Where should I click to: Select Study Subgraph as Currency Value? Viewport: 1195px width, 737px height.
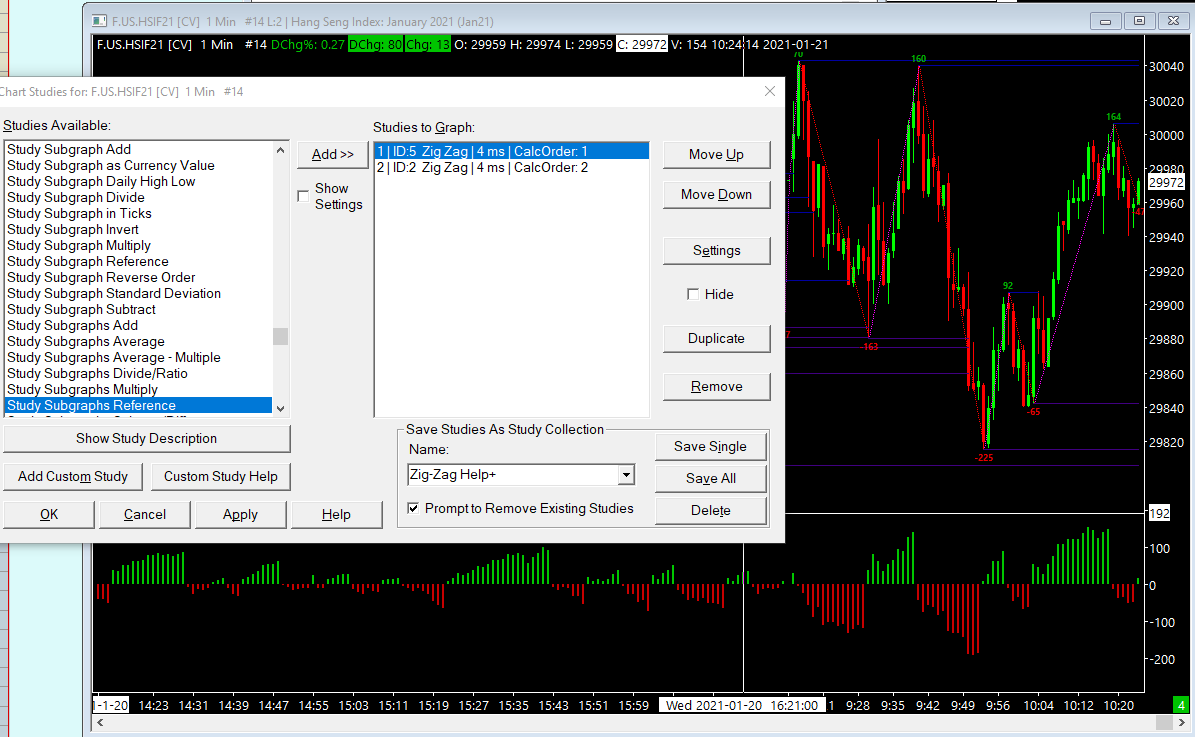click(x=138, y=165)
